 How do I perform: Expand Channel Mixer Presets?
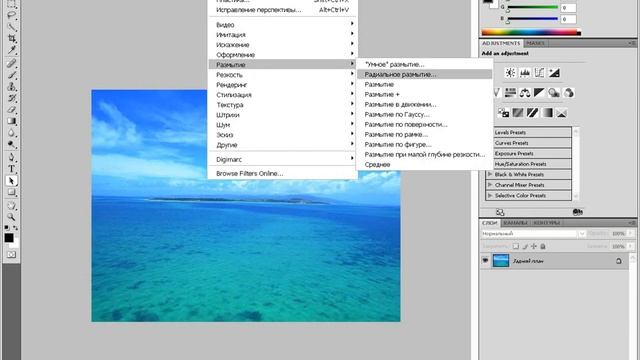click(490, 185)
